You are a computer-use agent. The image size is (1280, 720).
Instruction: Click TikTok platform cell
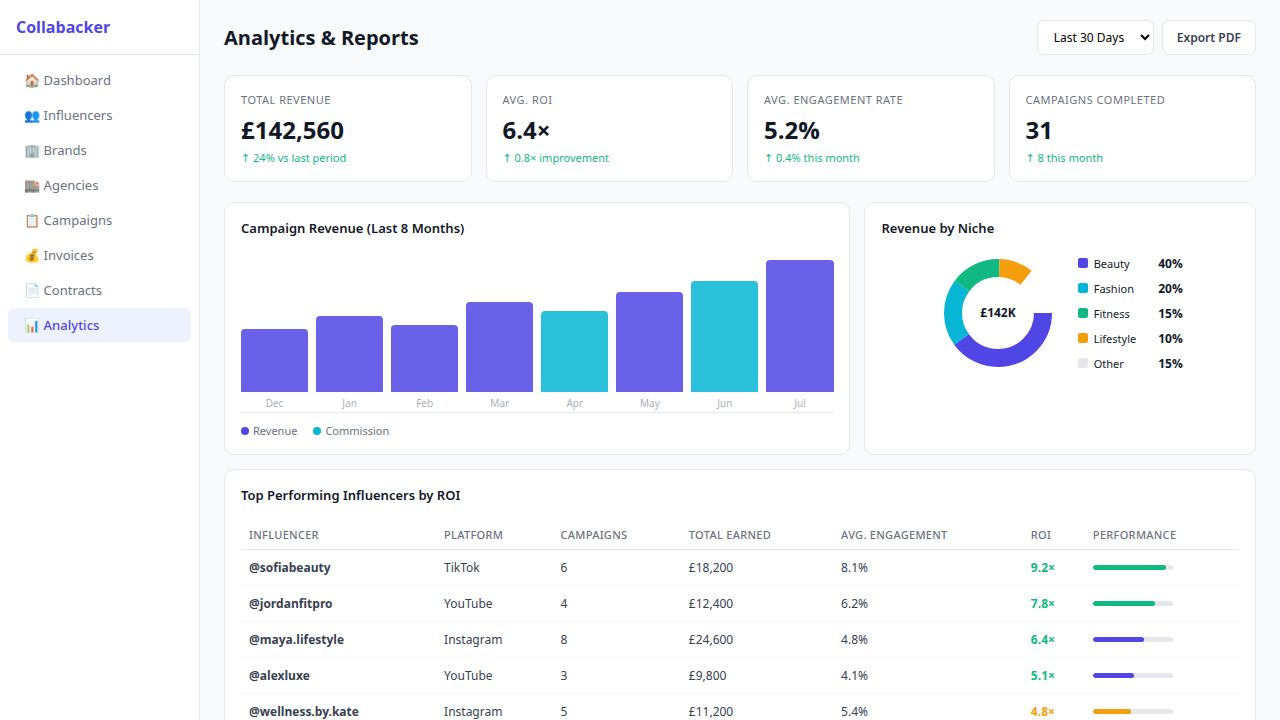(462, 567)
